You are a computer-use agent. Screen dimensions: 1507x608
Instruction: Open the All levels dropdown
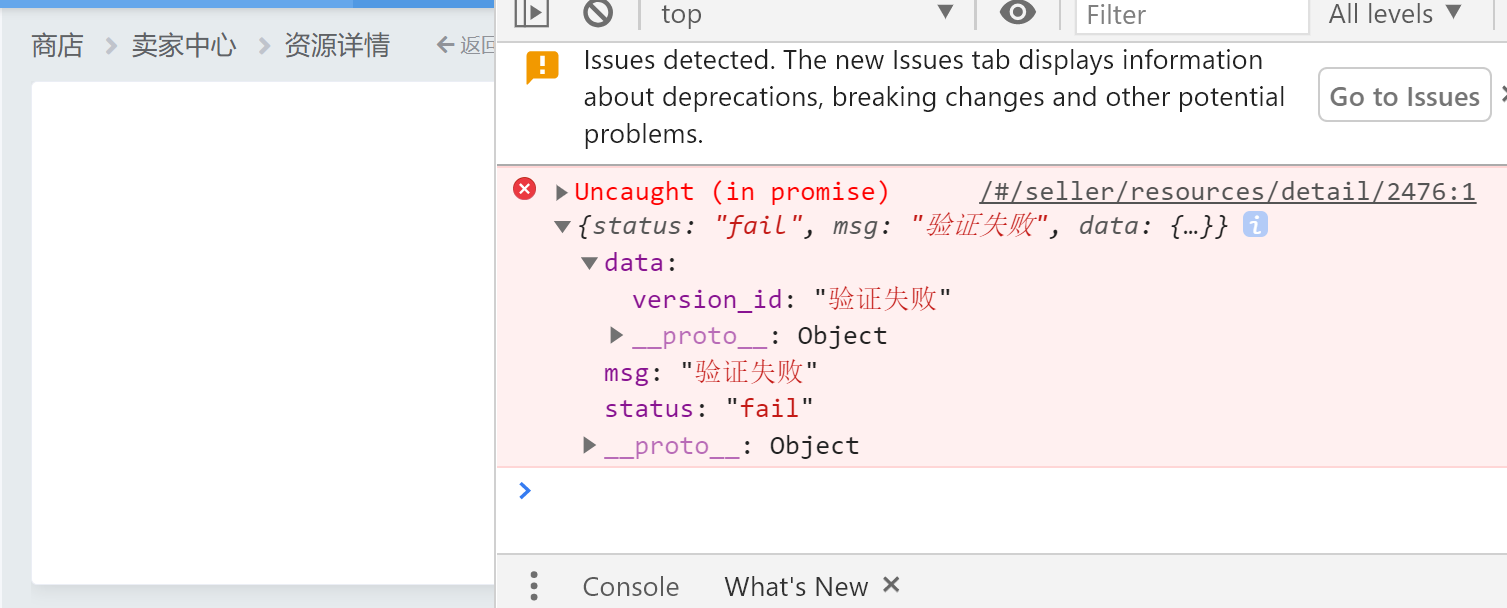click(1395, 14)
